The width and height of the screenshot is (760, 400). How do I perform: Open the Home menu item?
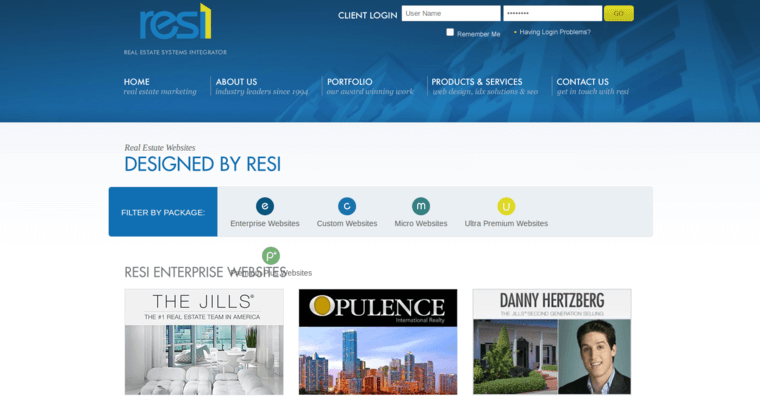(137, 82)
